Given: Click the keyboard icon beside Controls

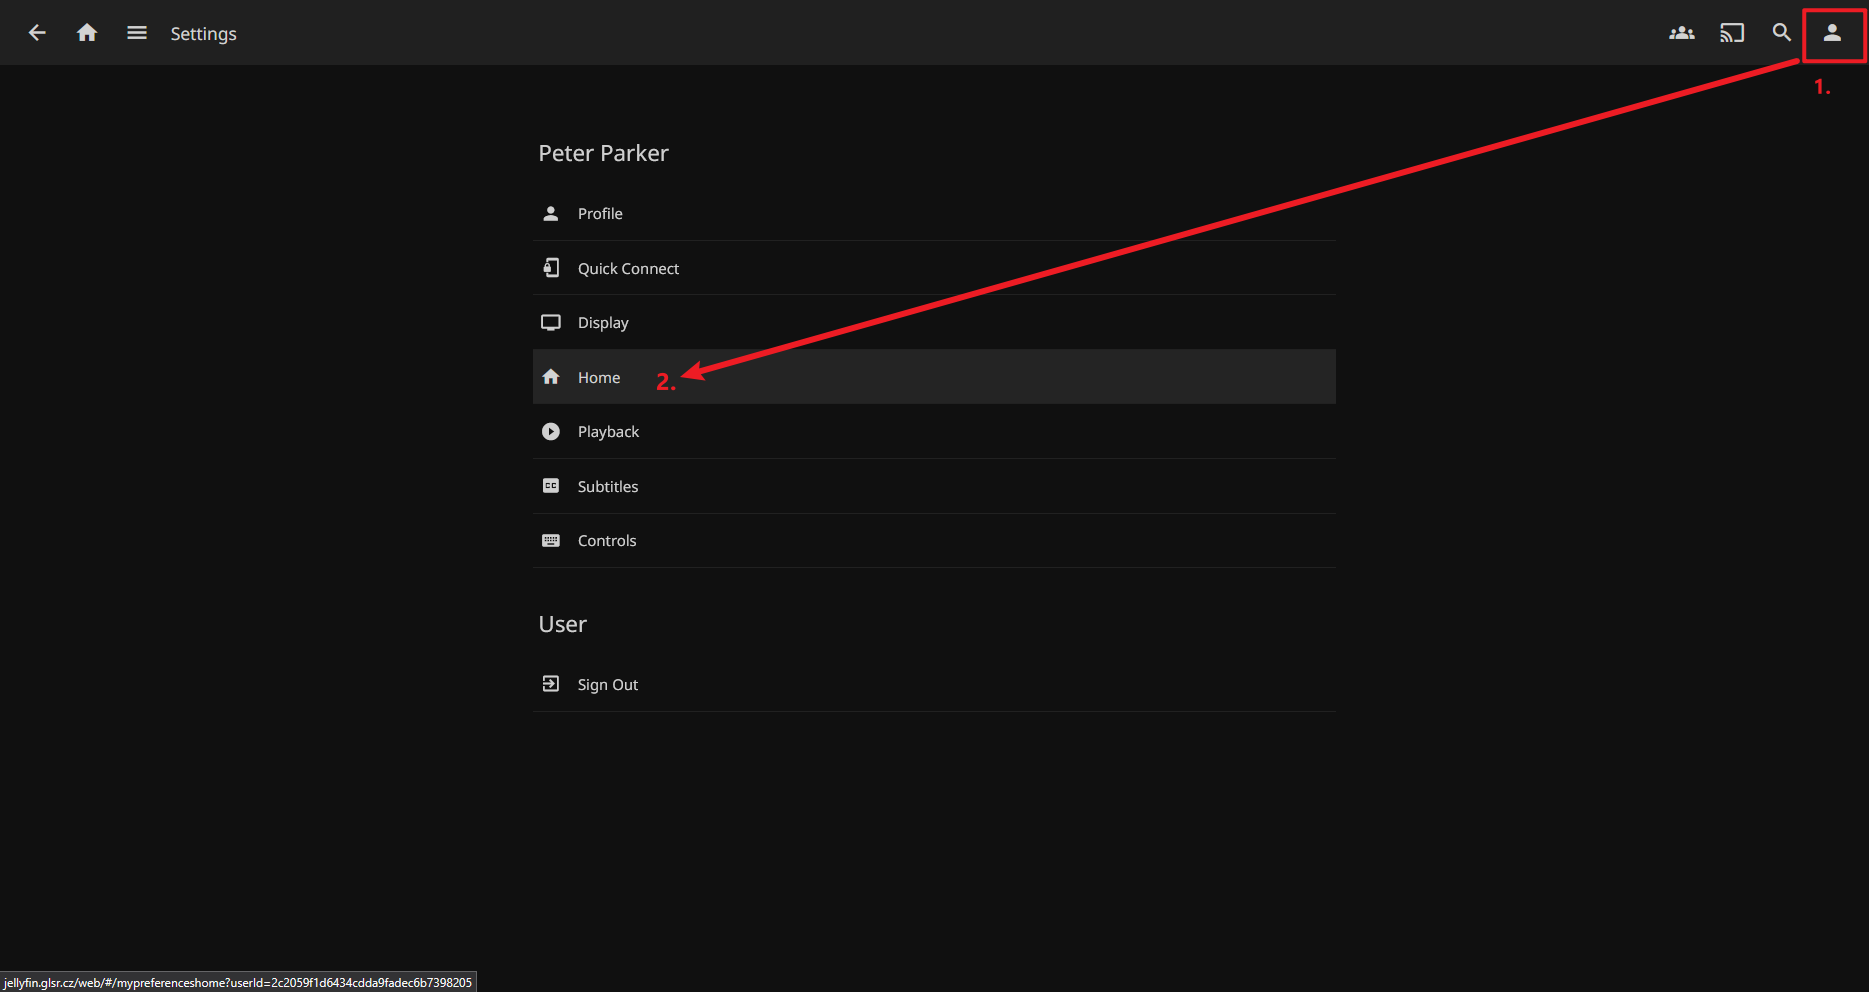Looking at the screenshot, I should coord(551,541).
